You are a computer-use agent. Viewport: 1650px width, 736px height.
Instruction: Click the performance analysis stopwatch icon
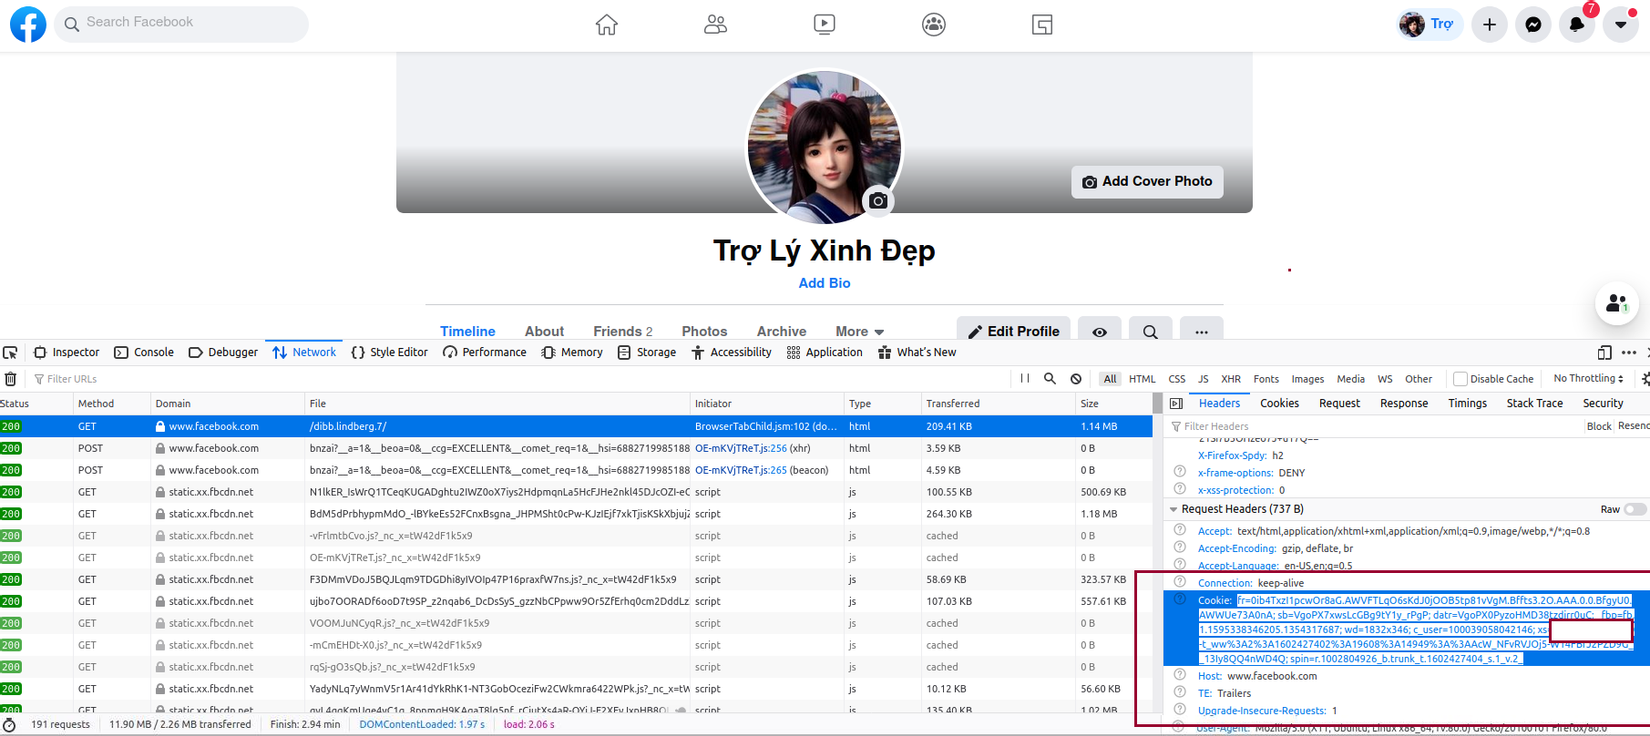tap(9, 725)
